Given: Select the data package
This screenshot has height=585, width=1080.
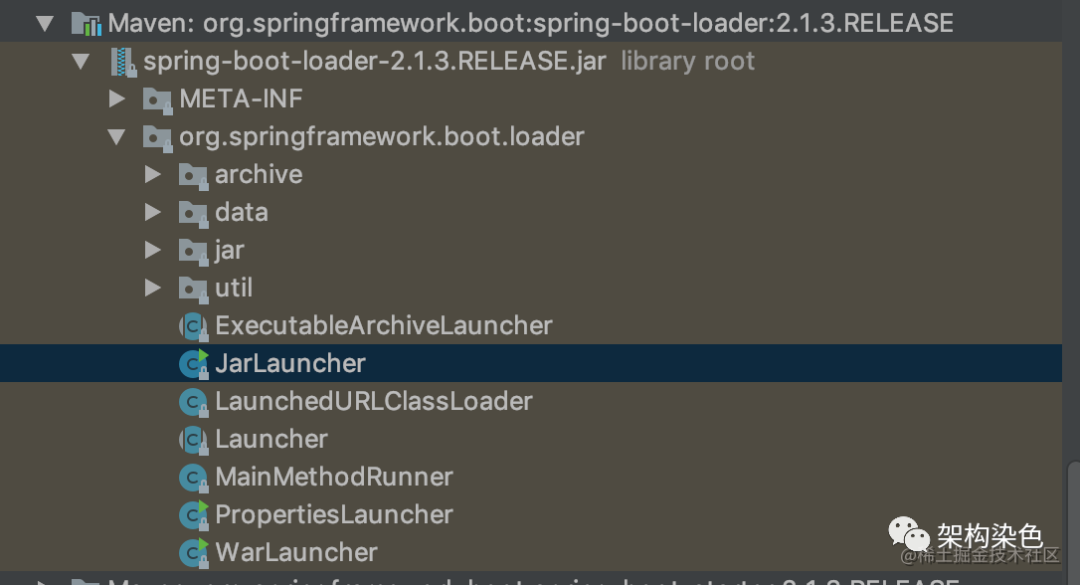Looking at the screenshot, I should click(241, 212).
